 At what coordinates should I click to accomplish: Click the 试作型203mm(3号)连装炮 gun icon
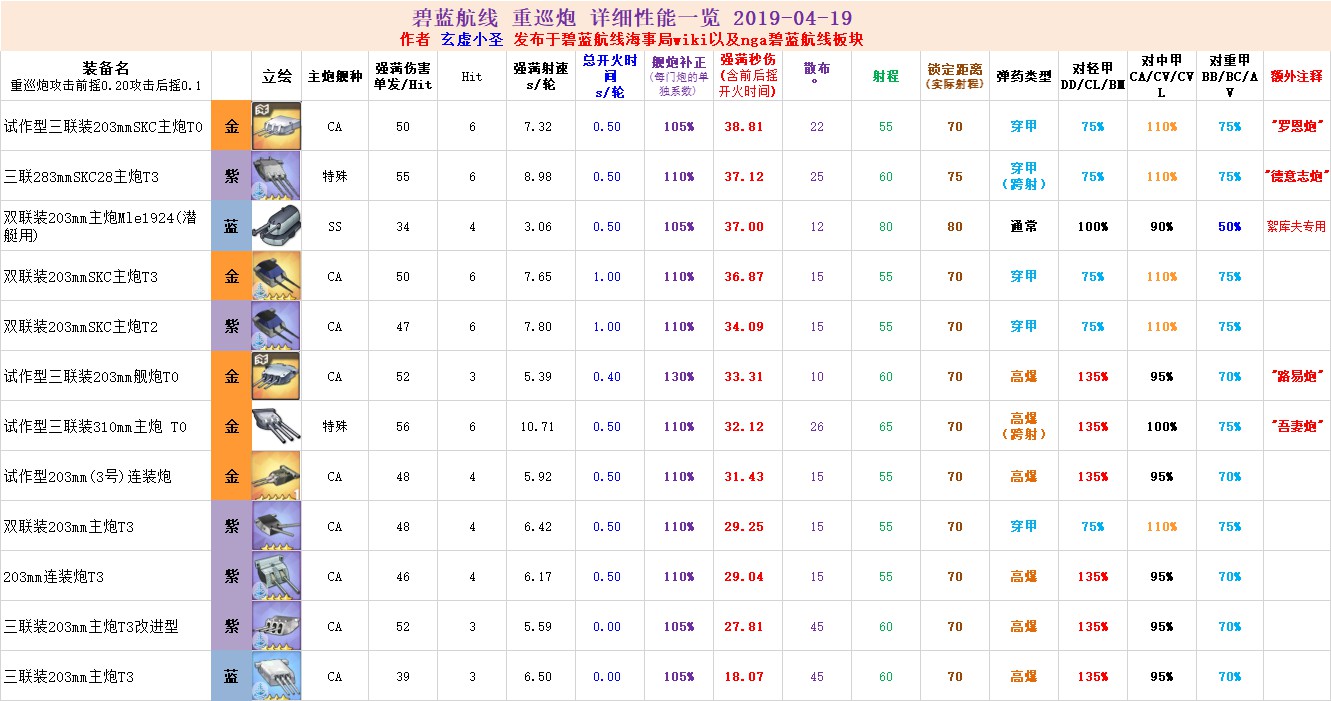tap(276, 476)
